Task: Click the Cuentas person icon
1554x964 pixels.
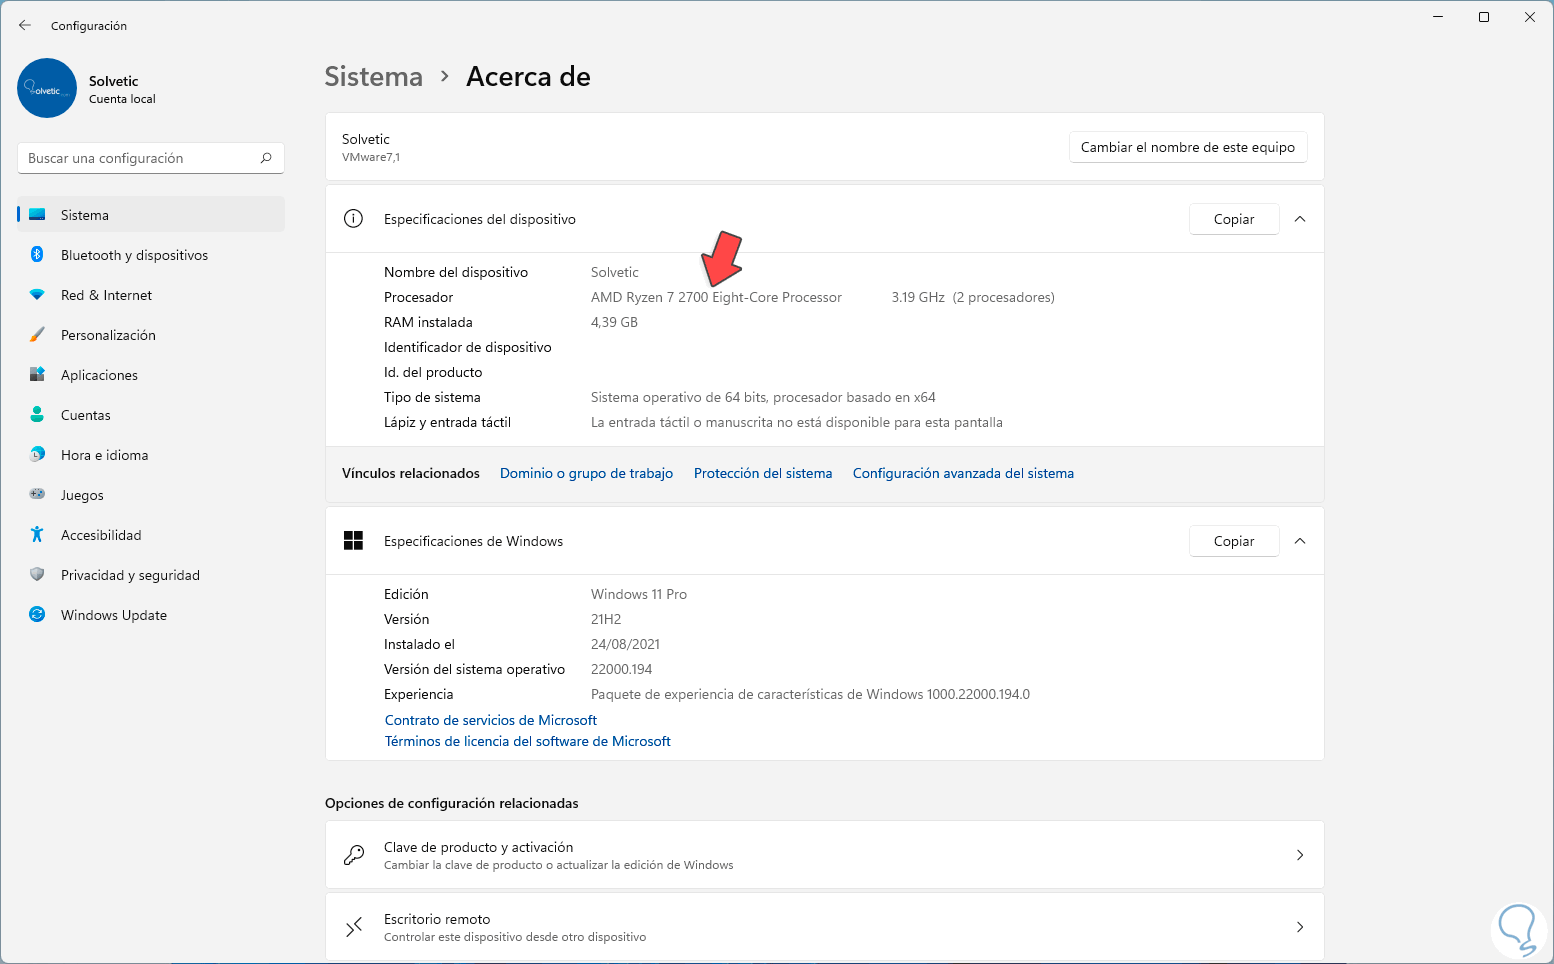Action: point(37,415)
